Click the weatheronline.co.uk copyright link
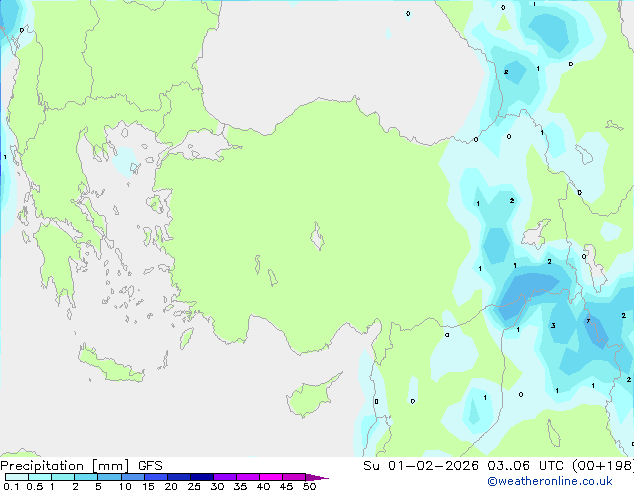 coord(549,481)
